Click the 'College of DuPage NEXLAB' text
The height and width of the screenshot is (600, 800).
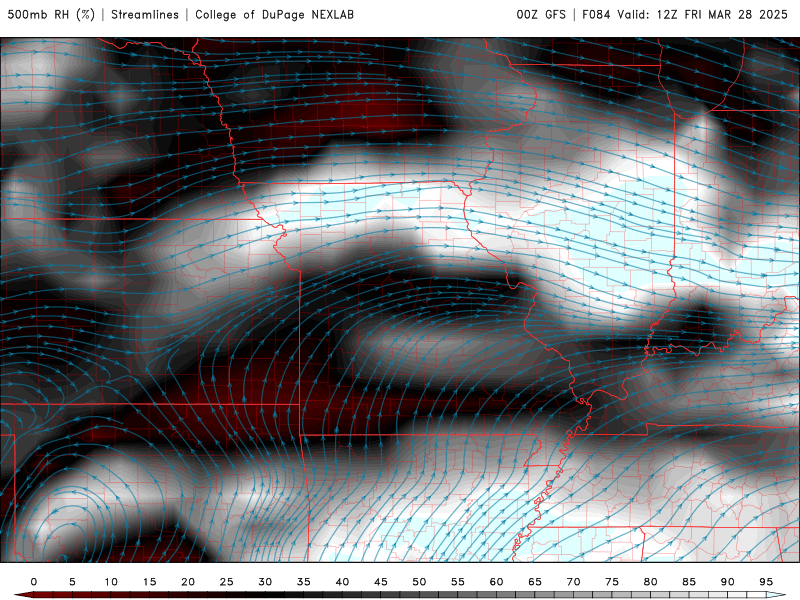[x=274, y=15]
